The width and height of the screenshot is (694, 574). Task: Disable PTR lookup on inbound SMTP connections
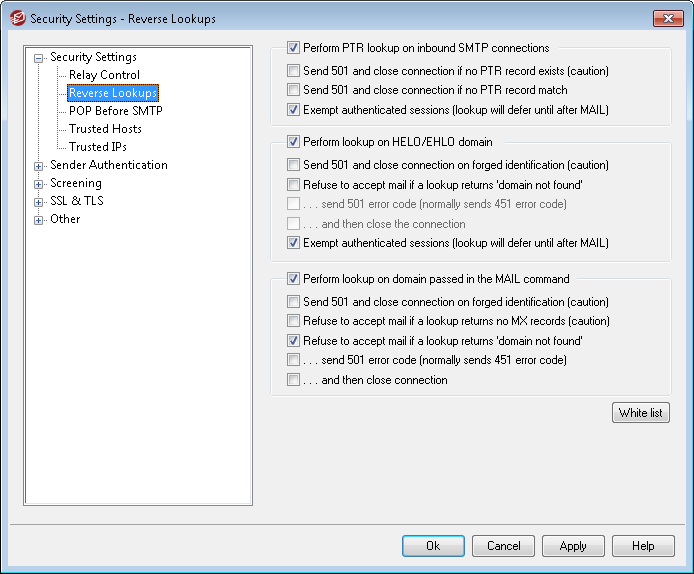coord(293,48)
